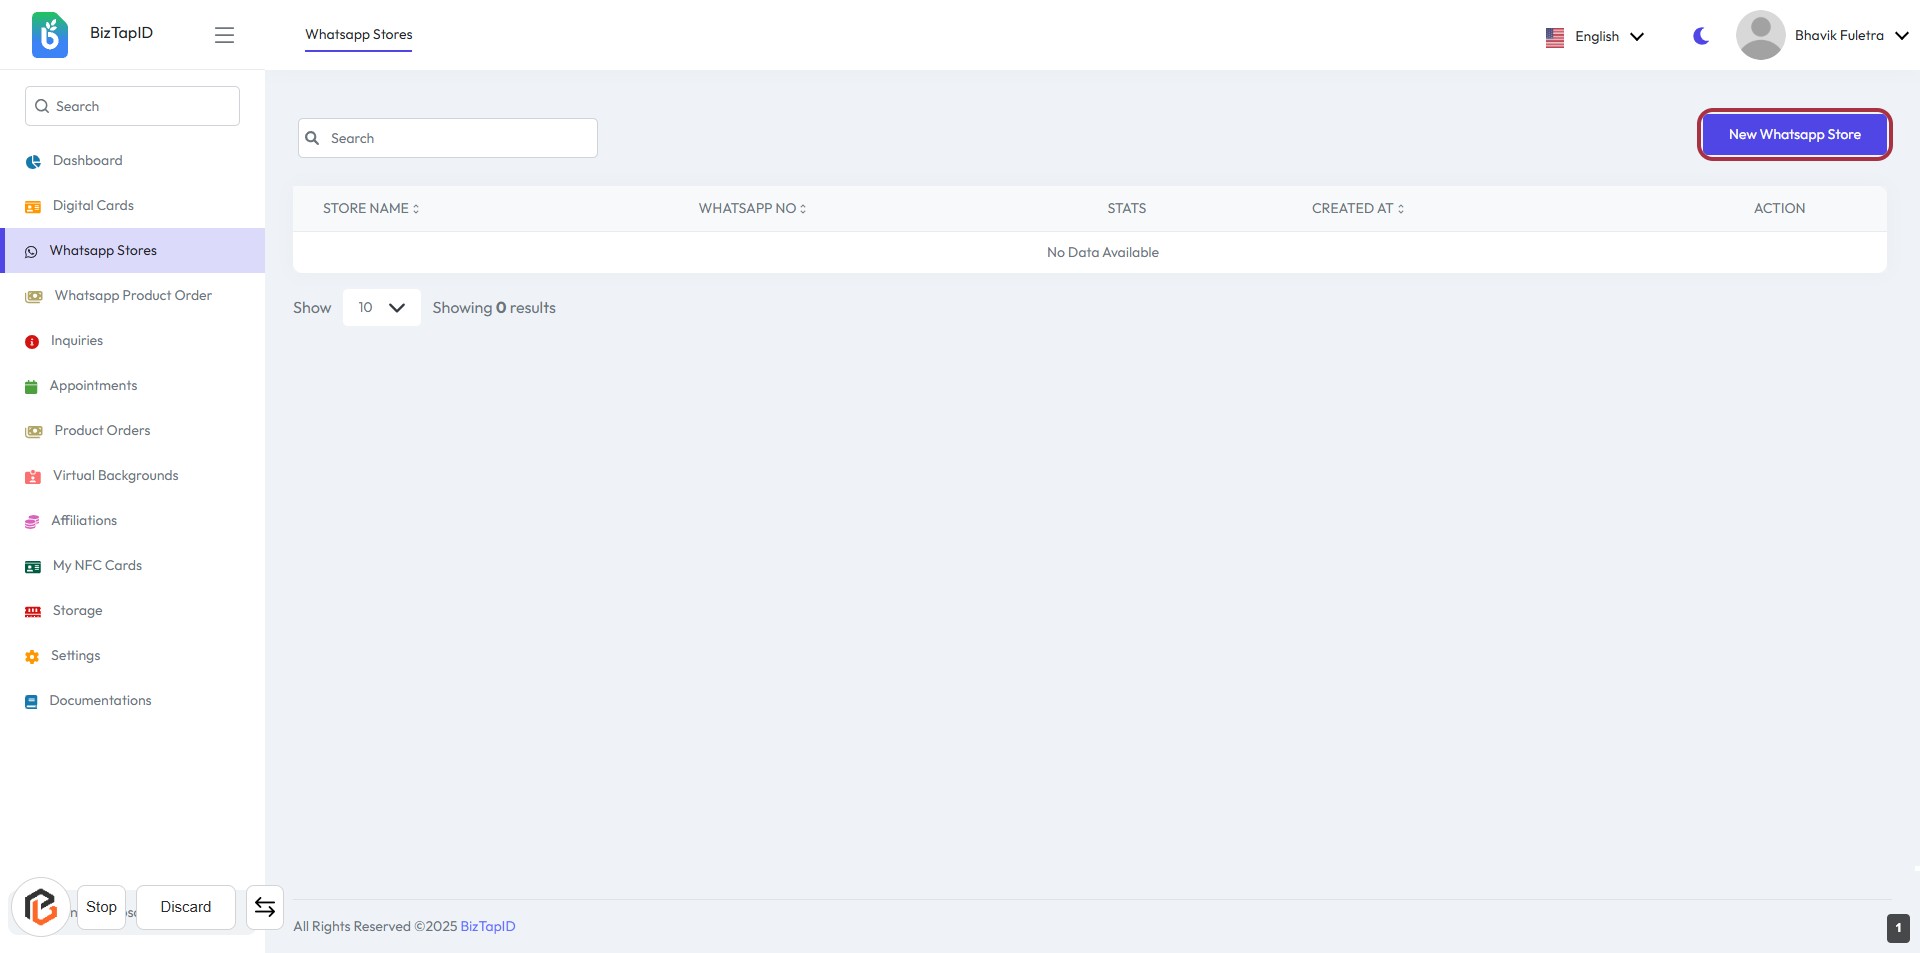Click the New Whatsapp Store button
This screenshot has width=1920, height=953.
[x=1794, y=135]
